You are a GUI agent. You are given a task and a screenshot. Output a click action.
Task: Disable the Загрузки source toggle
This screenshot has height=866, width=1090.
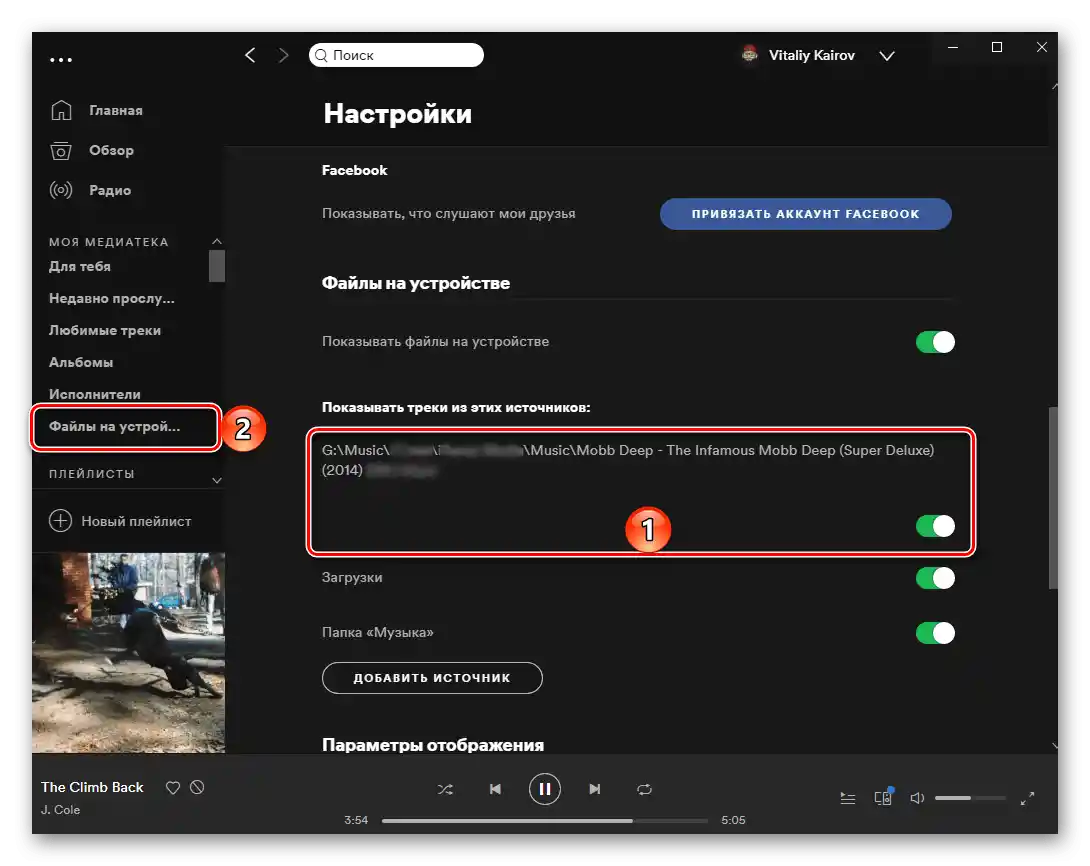[x=935, y=578]
